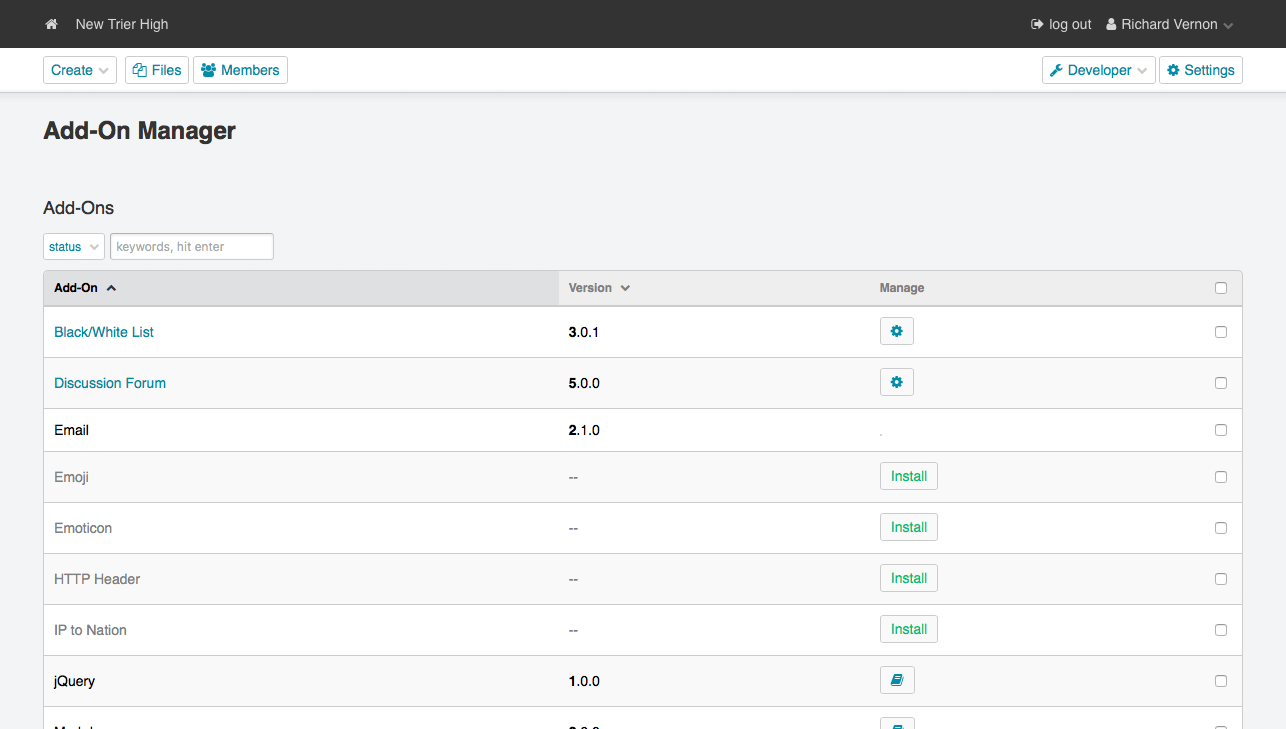
Task: Open the Members section
Action: click(240, 70)
